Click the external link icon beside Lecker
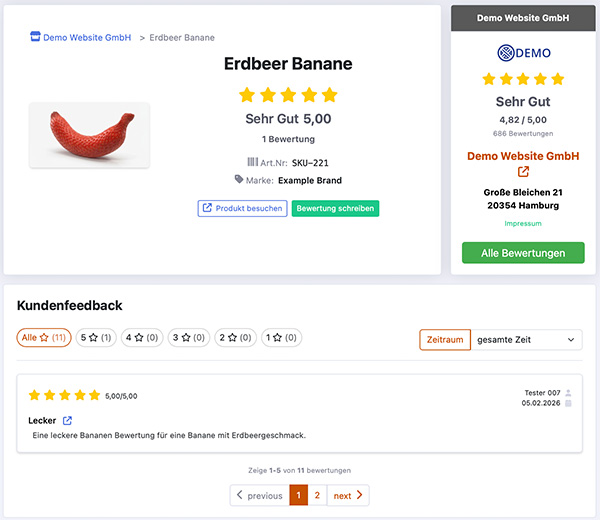The width and height of the screenshot is (600, 520). pyautogui.click(x=68, y=421)
